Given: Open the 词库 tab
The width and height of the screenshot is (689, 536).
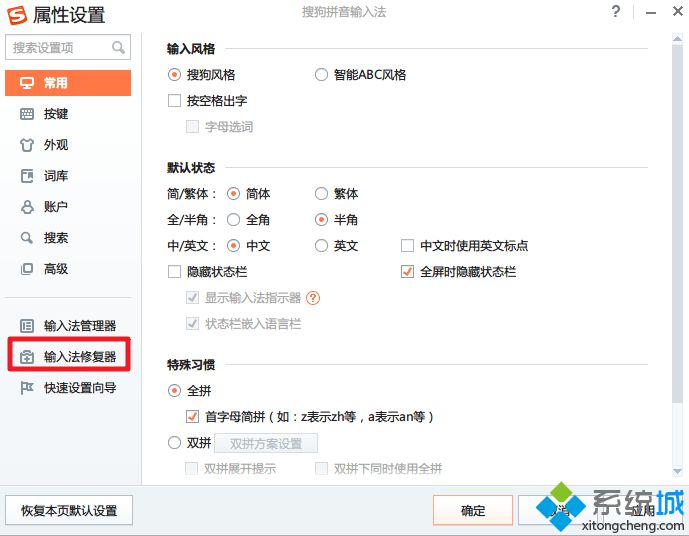Looking at the screenshot, I should click(x=68, y=176).
